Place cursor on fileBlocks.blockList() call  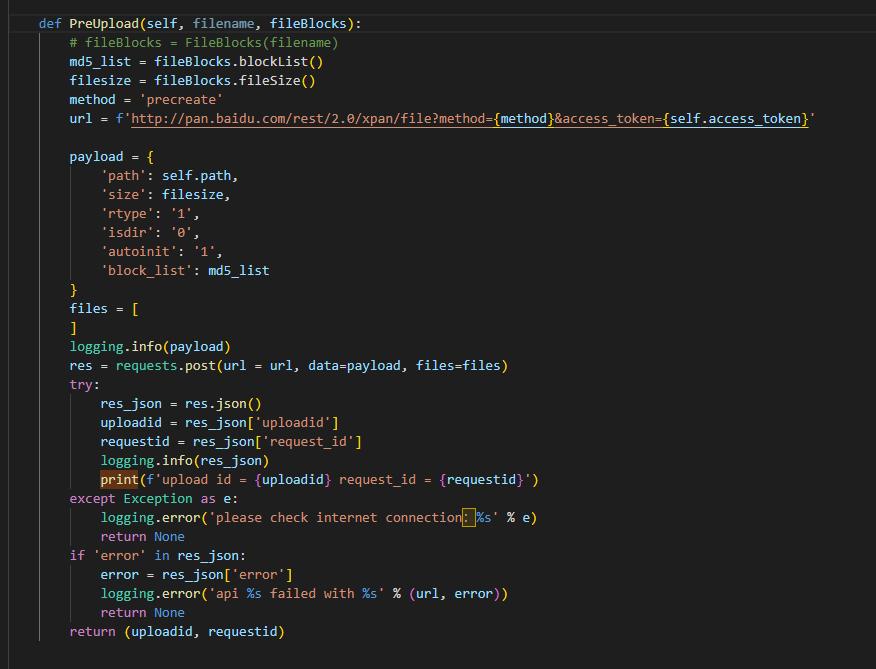(238, 62)
